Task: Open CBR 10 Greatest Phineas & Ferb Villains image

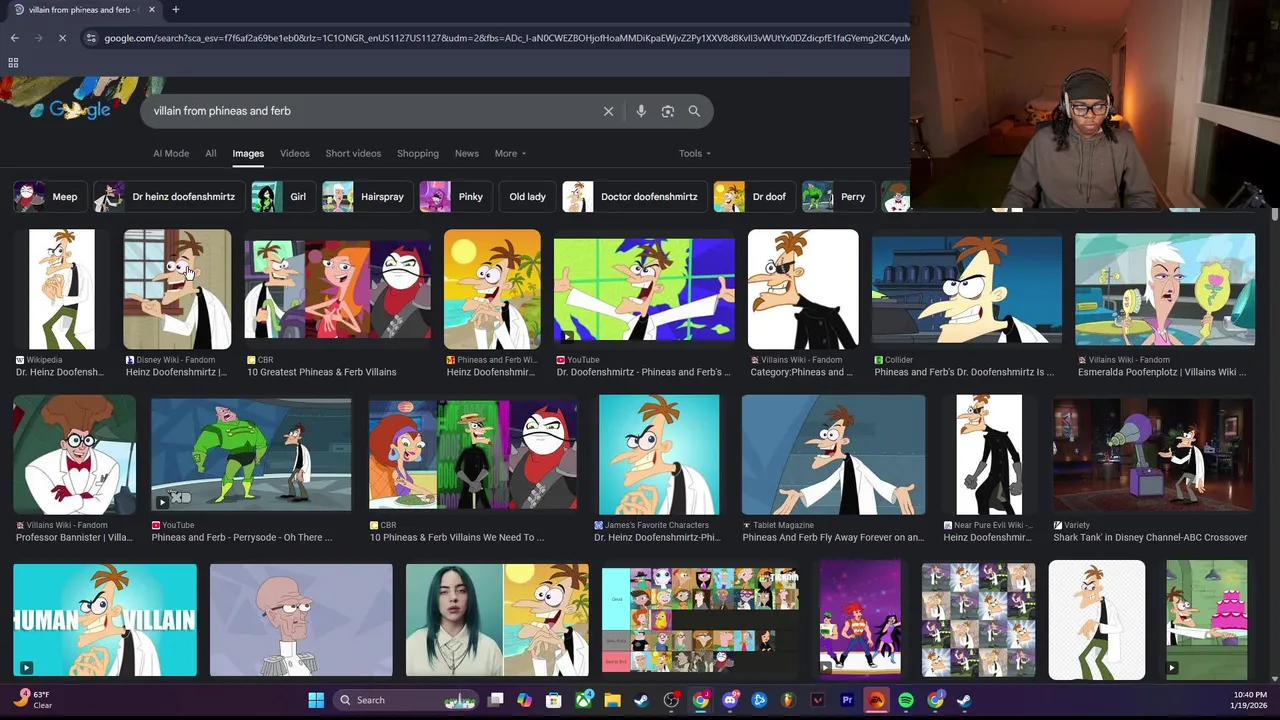Action: 338,289
